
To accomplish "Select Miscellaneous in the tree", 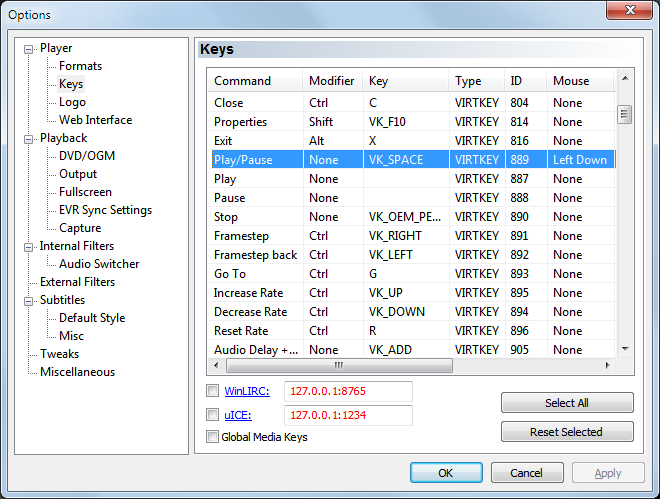I will pos(77,372).
